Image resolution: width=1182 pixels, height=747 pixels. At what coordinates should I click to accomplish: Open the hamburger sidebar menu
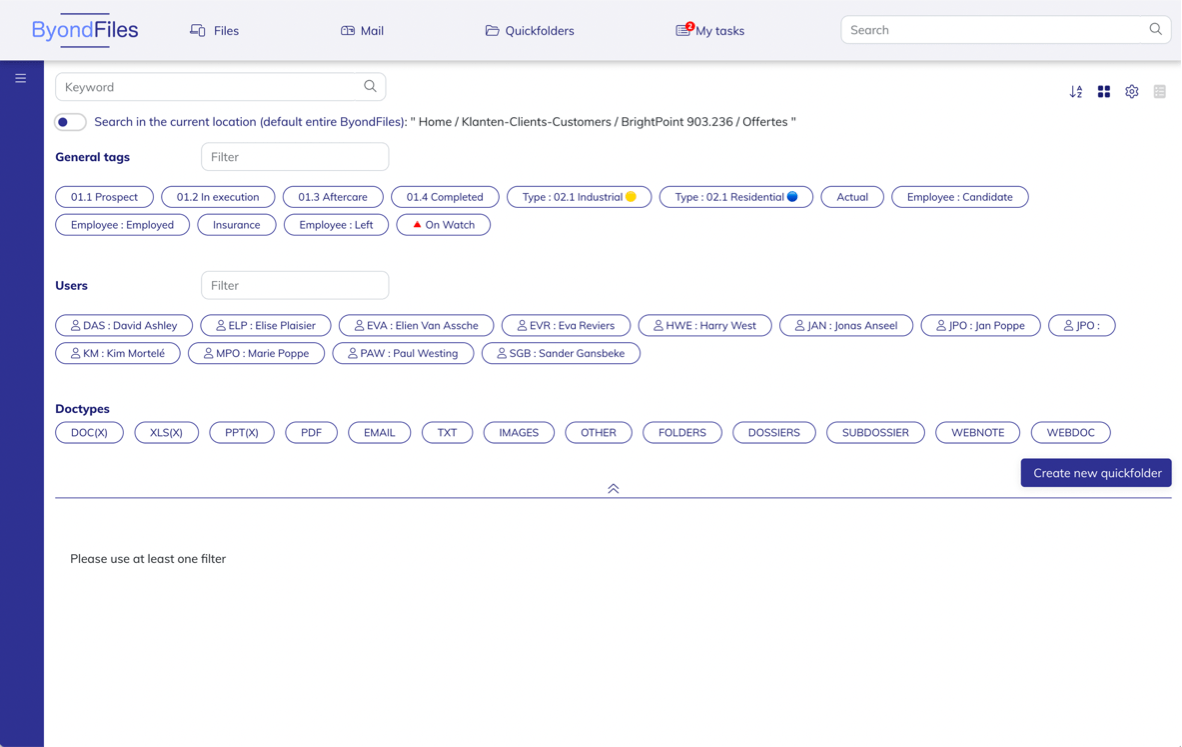tap(20, 78)
